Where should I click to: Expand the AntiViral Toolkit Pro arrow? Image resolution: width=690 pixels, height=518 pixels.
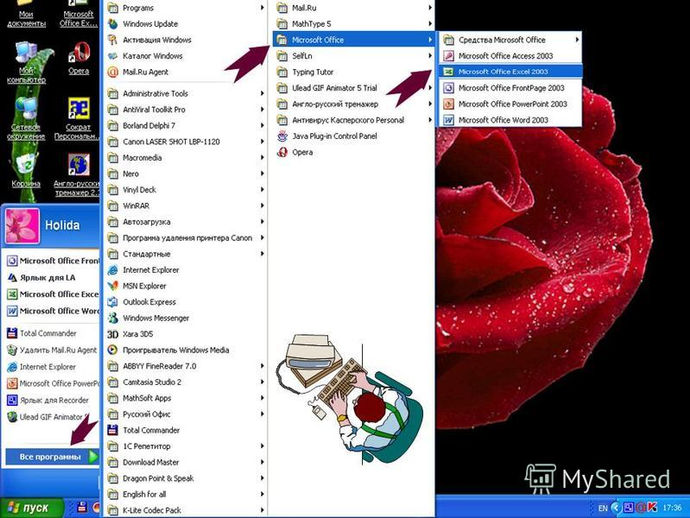coord(262,109)
